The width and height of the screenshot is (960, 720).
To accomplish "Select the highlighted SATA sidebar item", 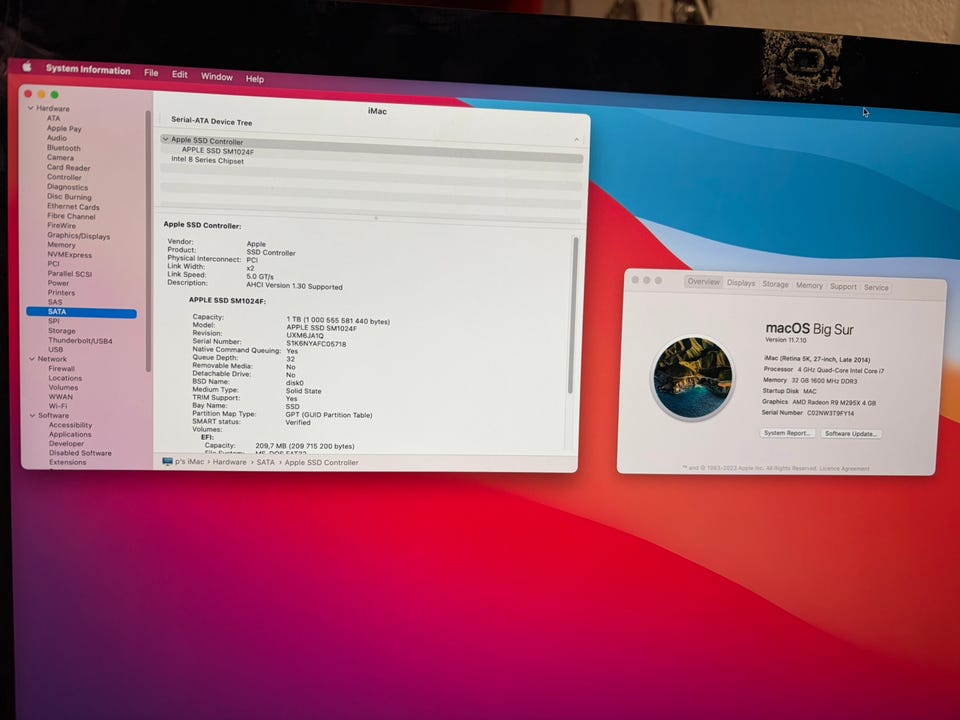I will point(81,312).
